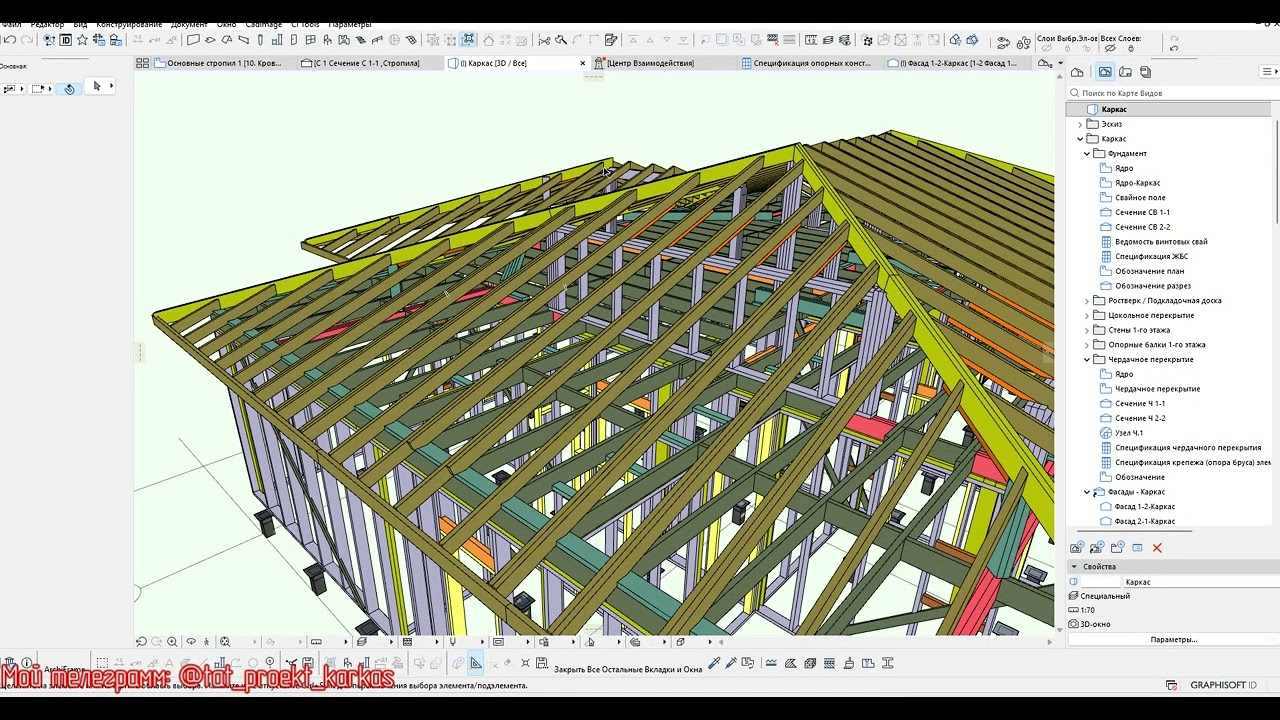Expand Цокольное перекрытие folder
The height and width of the screenshot is (720, 1280).
click(x=1087, y=316)
